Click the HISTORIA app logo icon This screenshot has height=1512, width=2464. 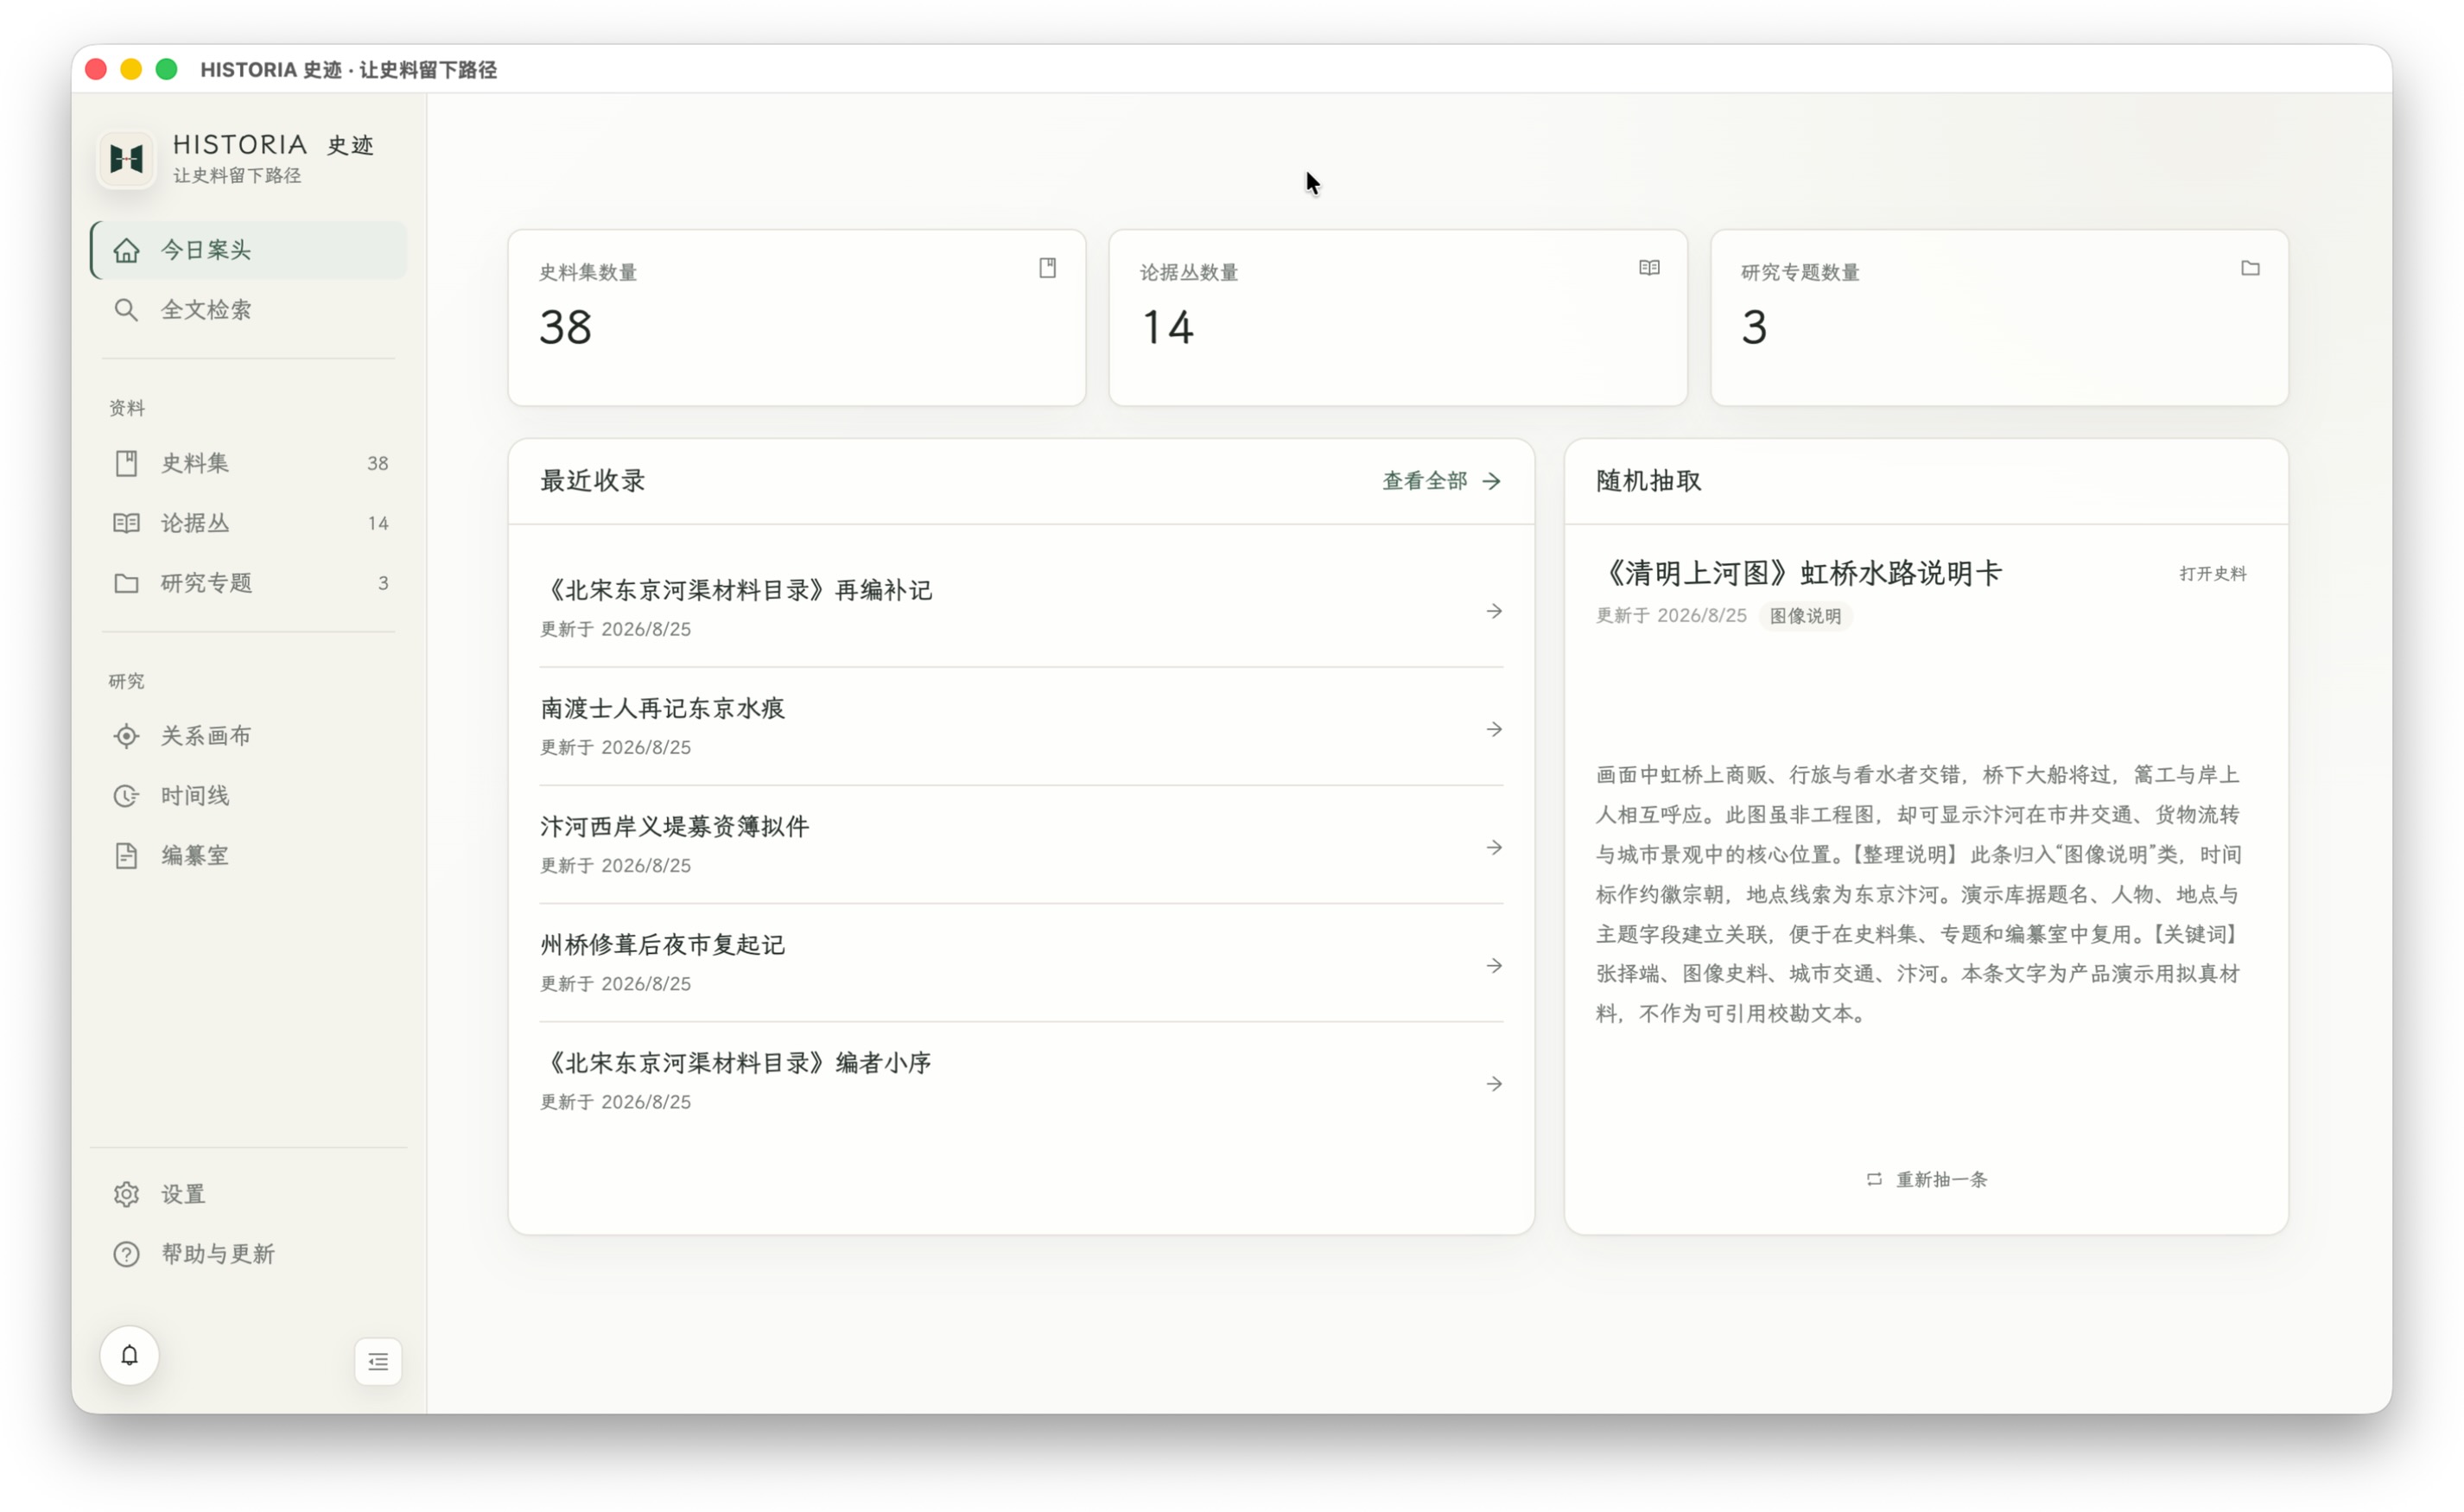click(127, 158)
